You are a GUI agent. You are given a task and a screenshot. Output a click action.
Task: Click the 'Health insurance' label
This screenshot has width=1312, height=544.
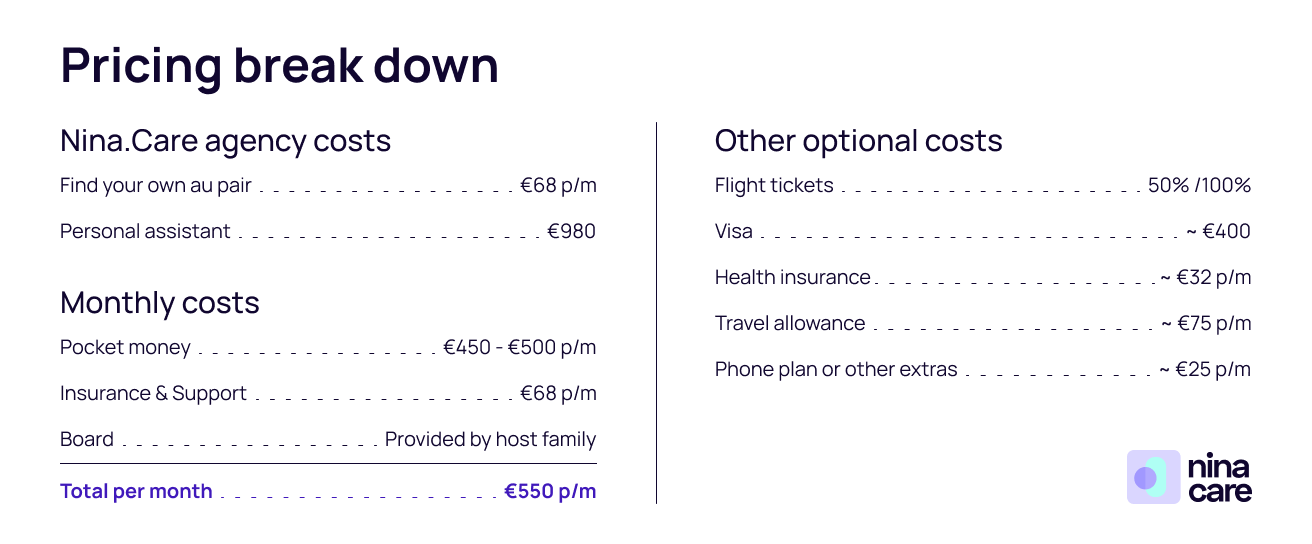point(793,278)
